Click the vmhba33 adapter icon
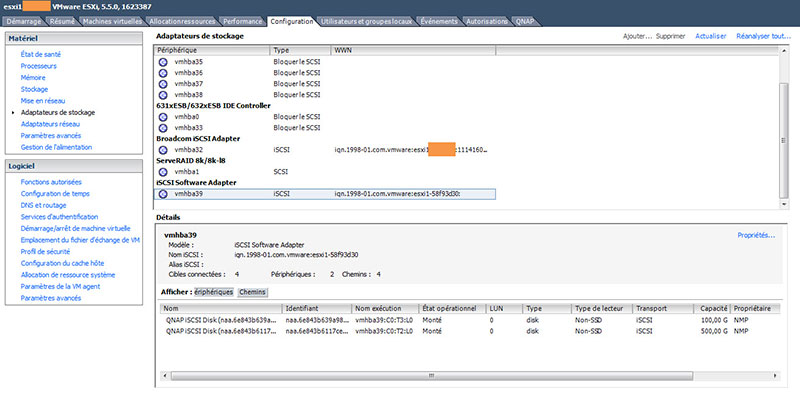This screenshot has width=800, height=400. point(163,128)
